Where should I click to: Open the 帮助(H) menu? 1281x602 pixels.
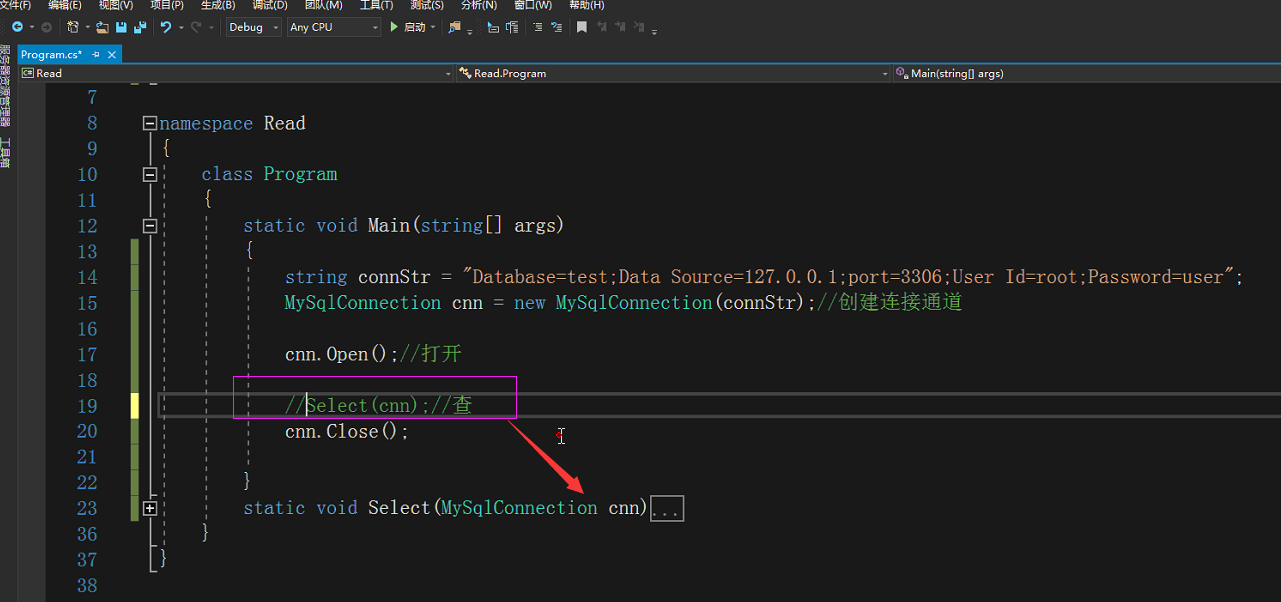[587, 5]
